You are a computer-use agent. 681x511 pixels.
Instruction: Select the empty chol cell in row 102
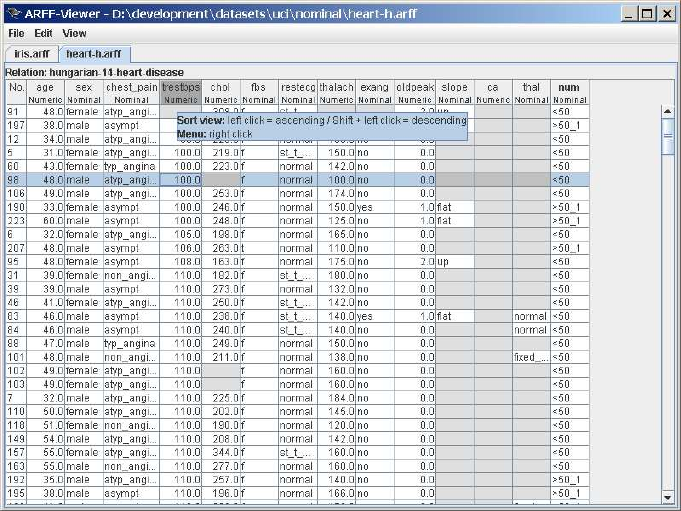click(221, 371)
